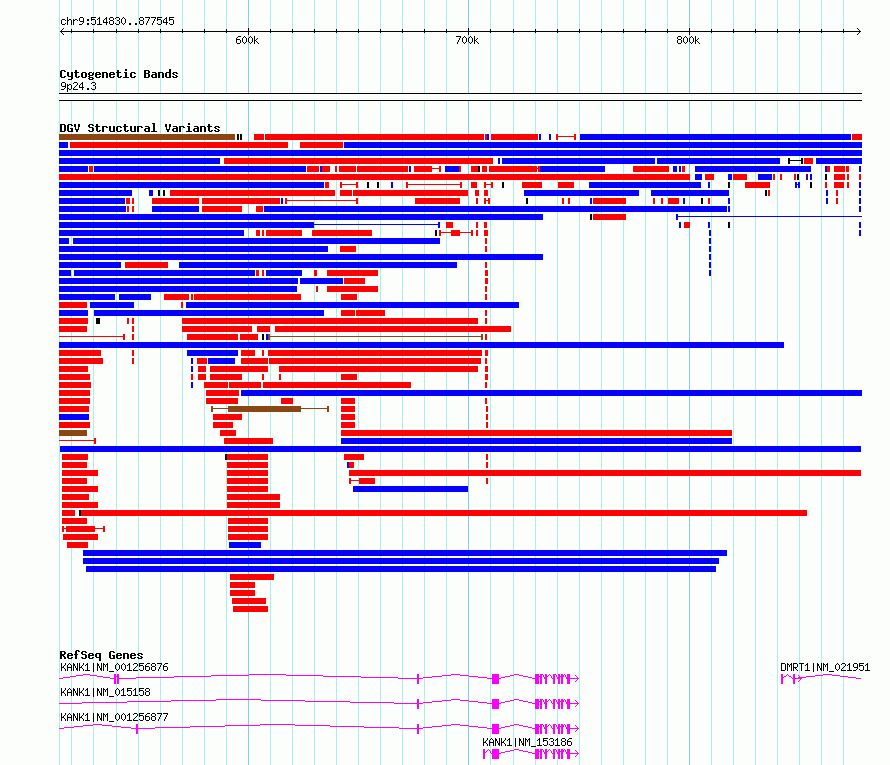This screenshot has width=890, height=765.
Task: Click the ruler's left end arrow
Action: click(x=62, y=31)
